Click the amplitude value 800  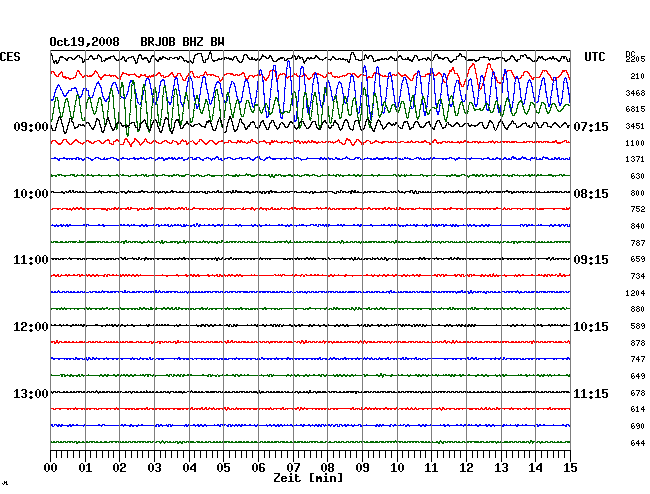[x=638, y=193]
